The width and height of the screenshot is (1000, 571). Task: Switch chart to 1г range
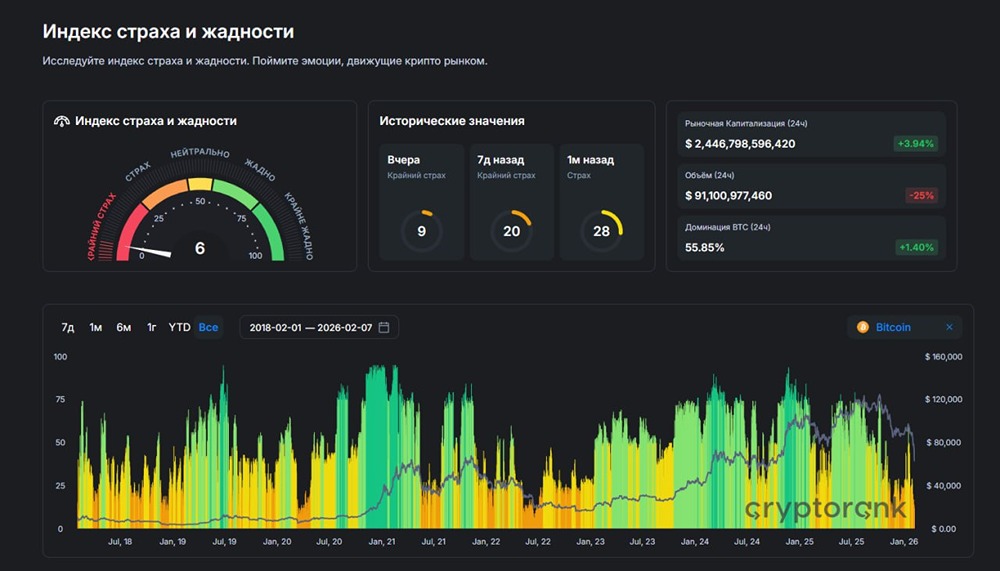pyautogui.click(x=152, y=327)
